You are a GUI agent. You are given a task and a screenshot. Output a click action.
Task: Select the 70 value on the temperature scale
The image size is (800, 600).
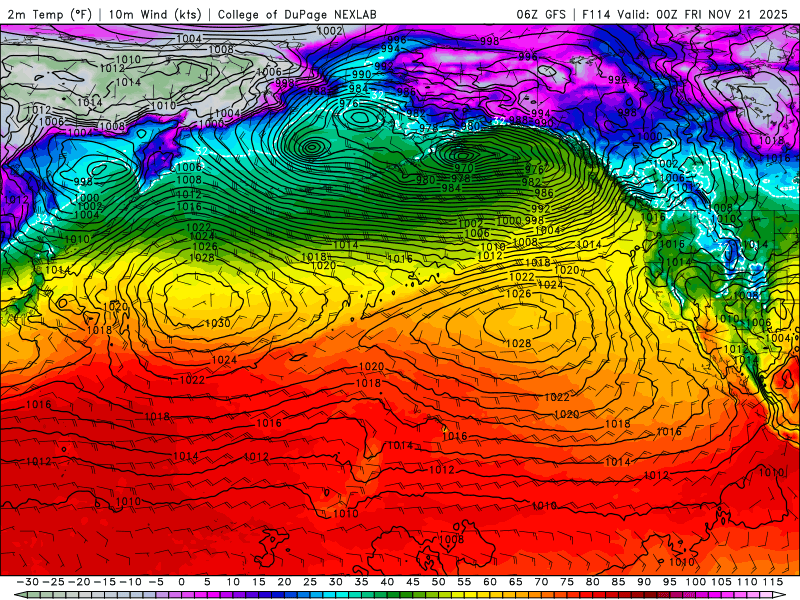tap(541, 582)
